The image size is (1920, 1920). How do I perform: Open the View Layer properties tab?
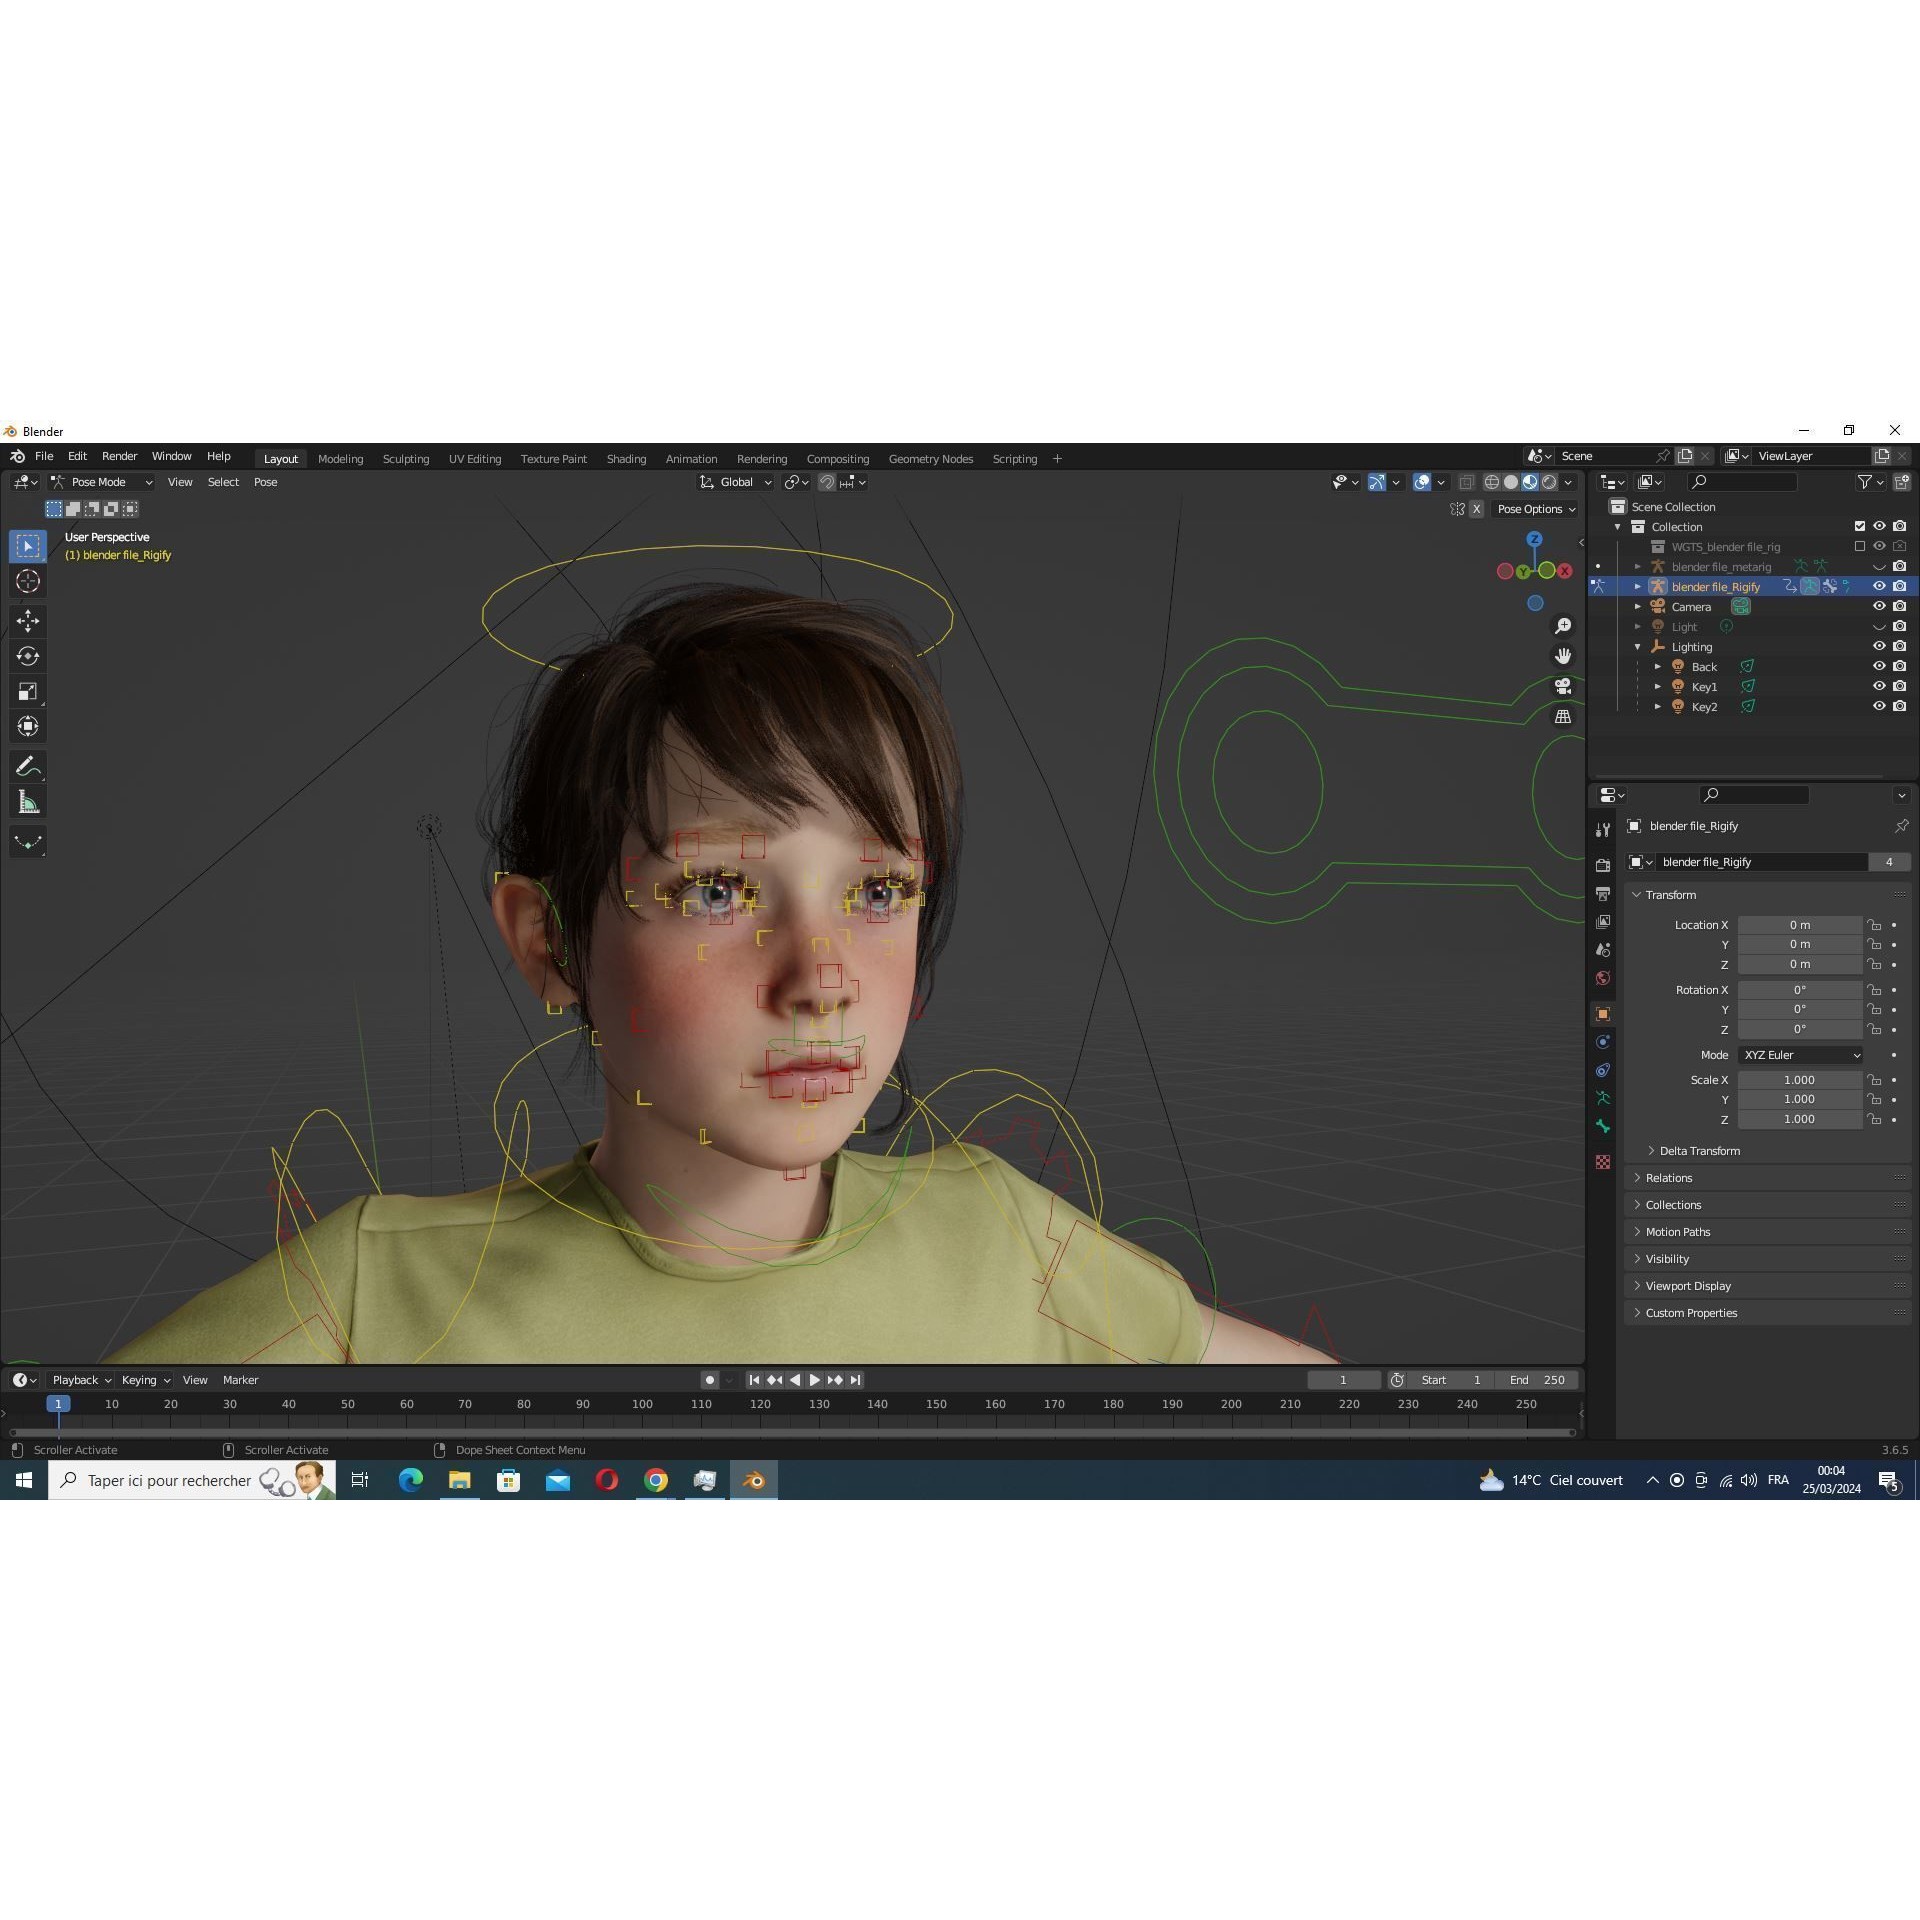1603,921
